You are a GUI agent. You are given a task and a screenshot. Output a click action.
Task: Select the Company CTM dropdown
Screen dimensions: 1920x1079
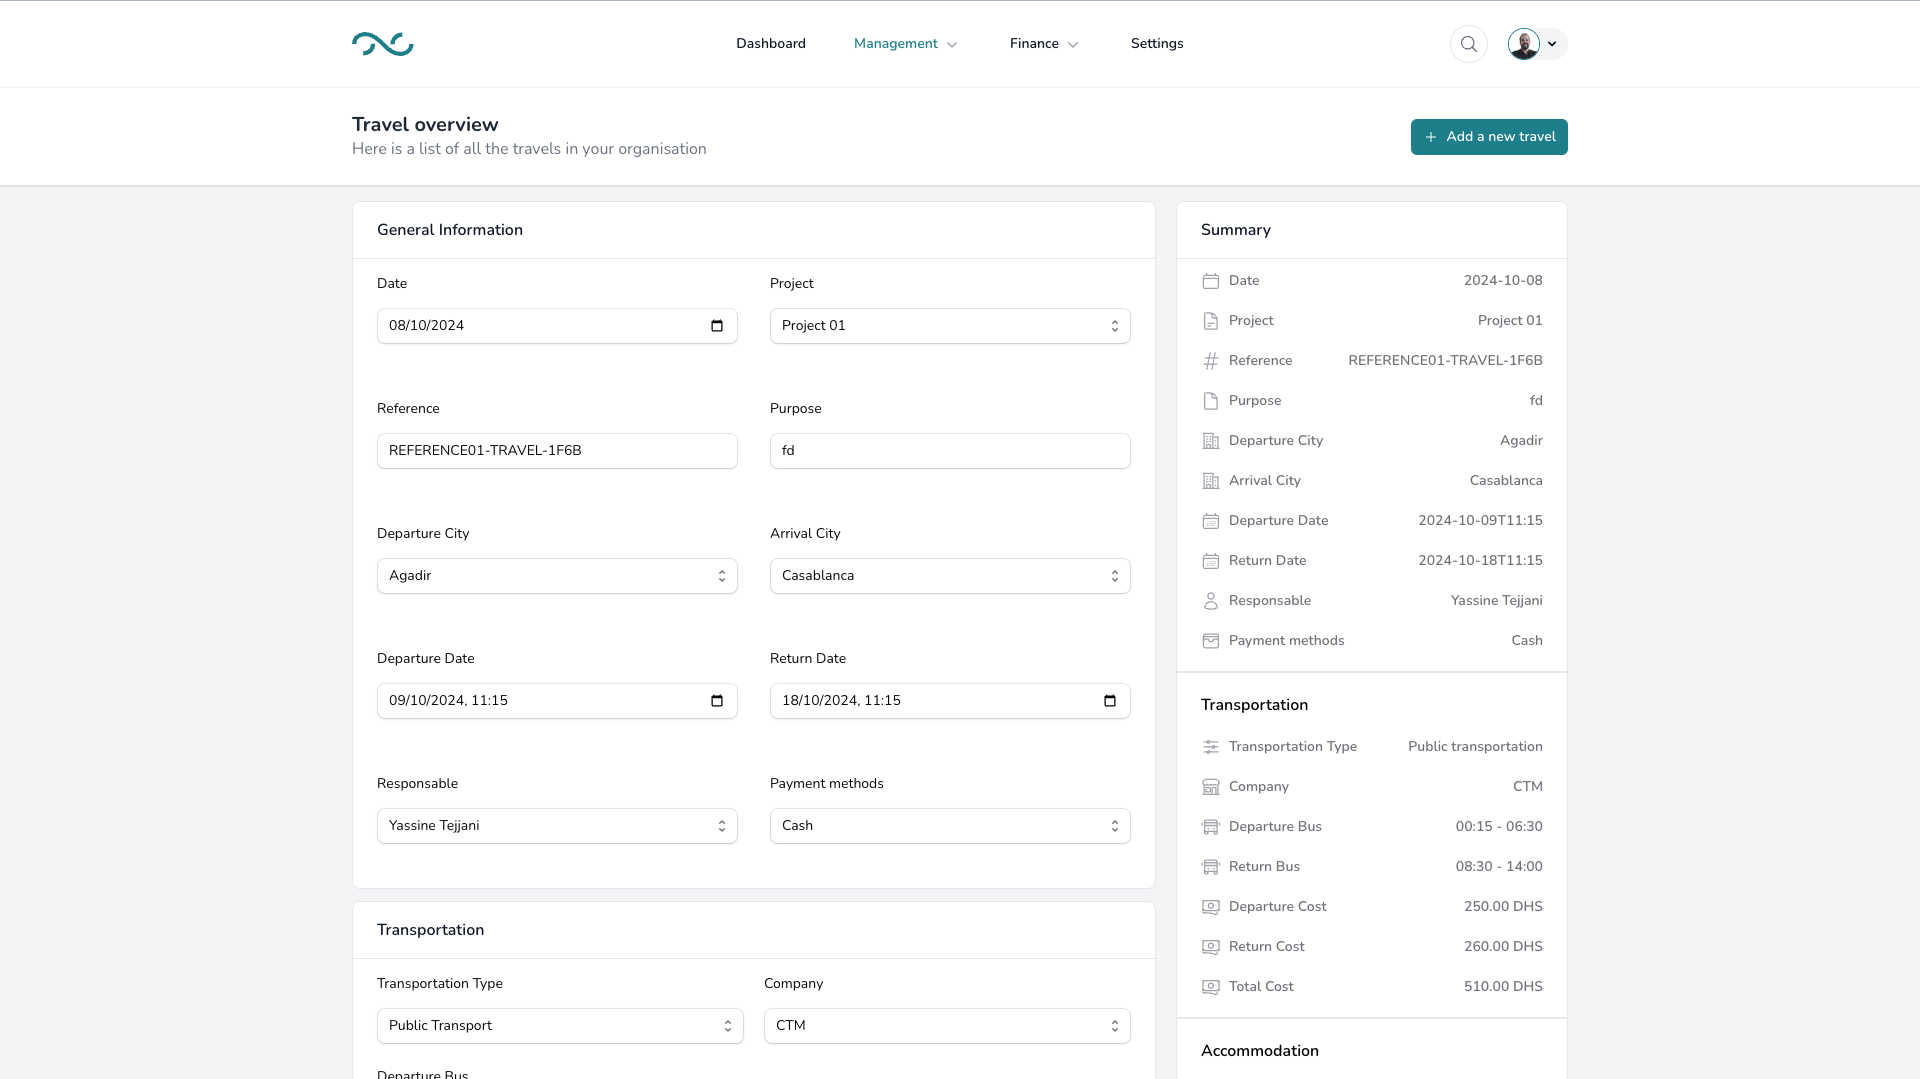click(946, 1026)
